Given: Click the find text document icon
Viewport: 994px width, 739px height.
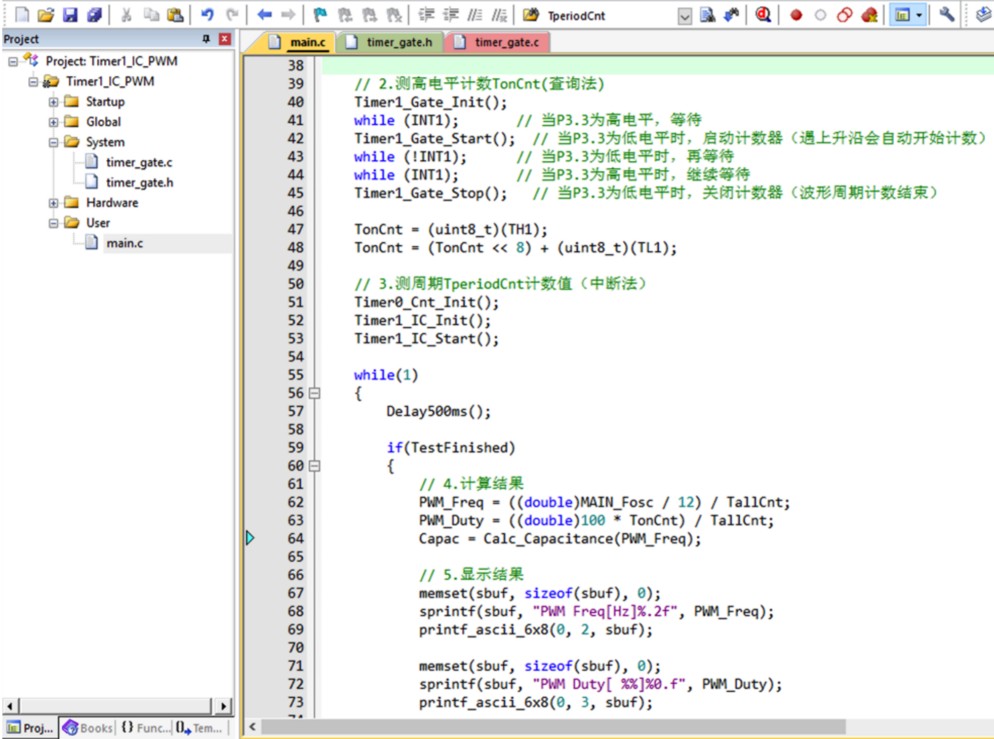Looking at the screenshot, I should pyautogui.click(x=707, y=15).
